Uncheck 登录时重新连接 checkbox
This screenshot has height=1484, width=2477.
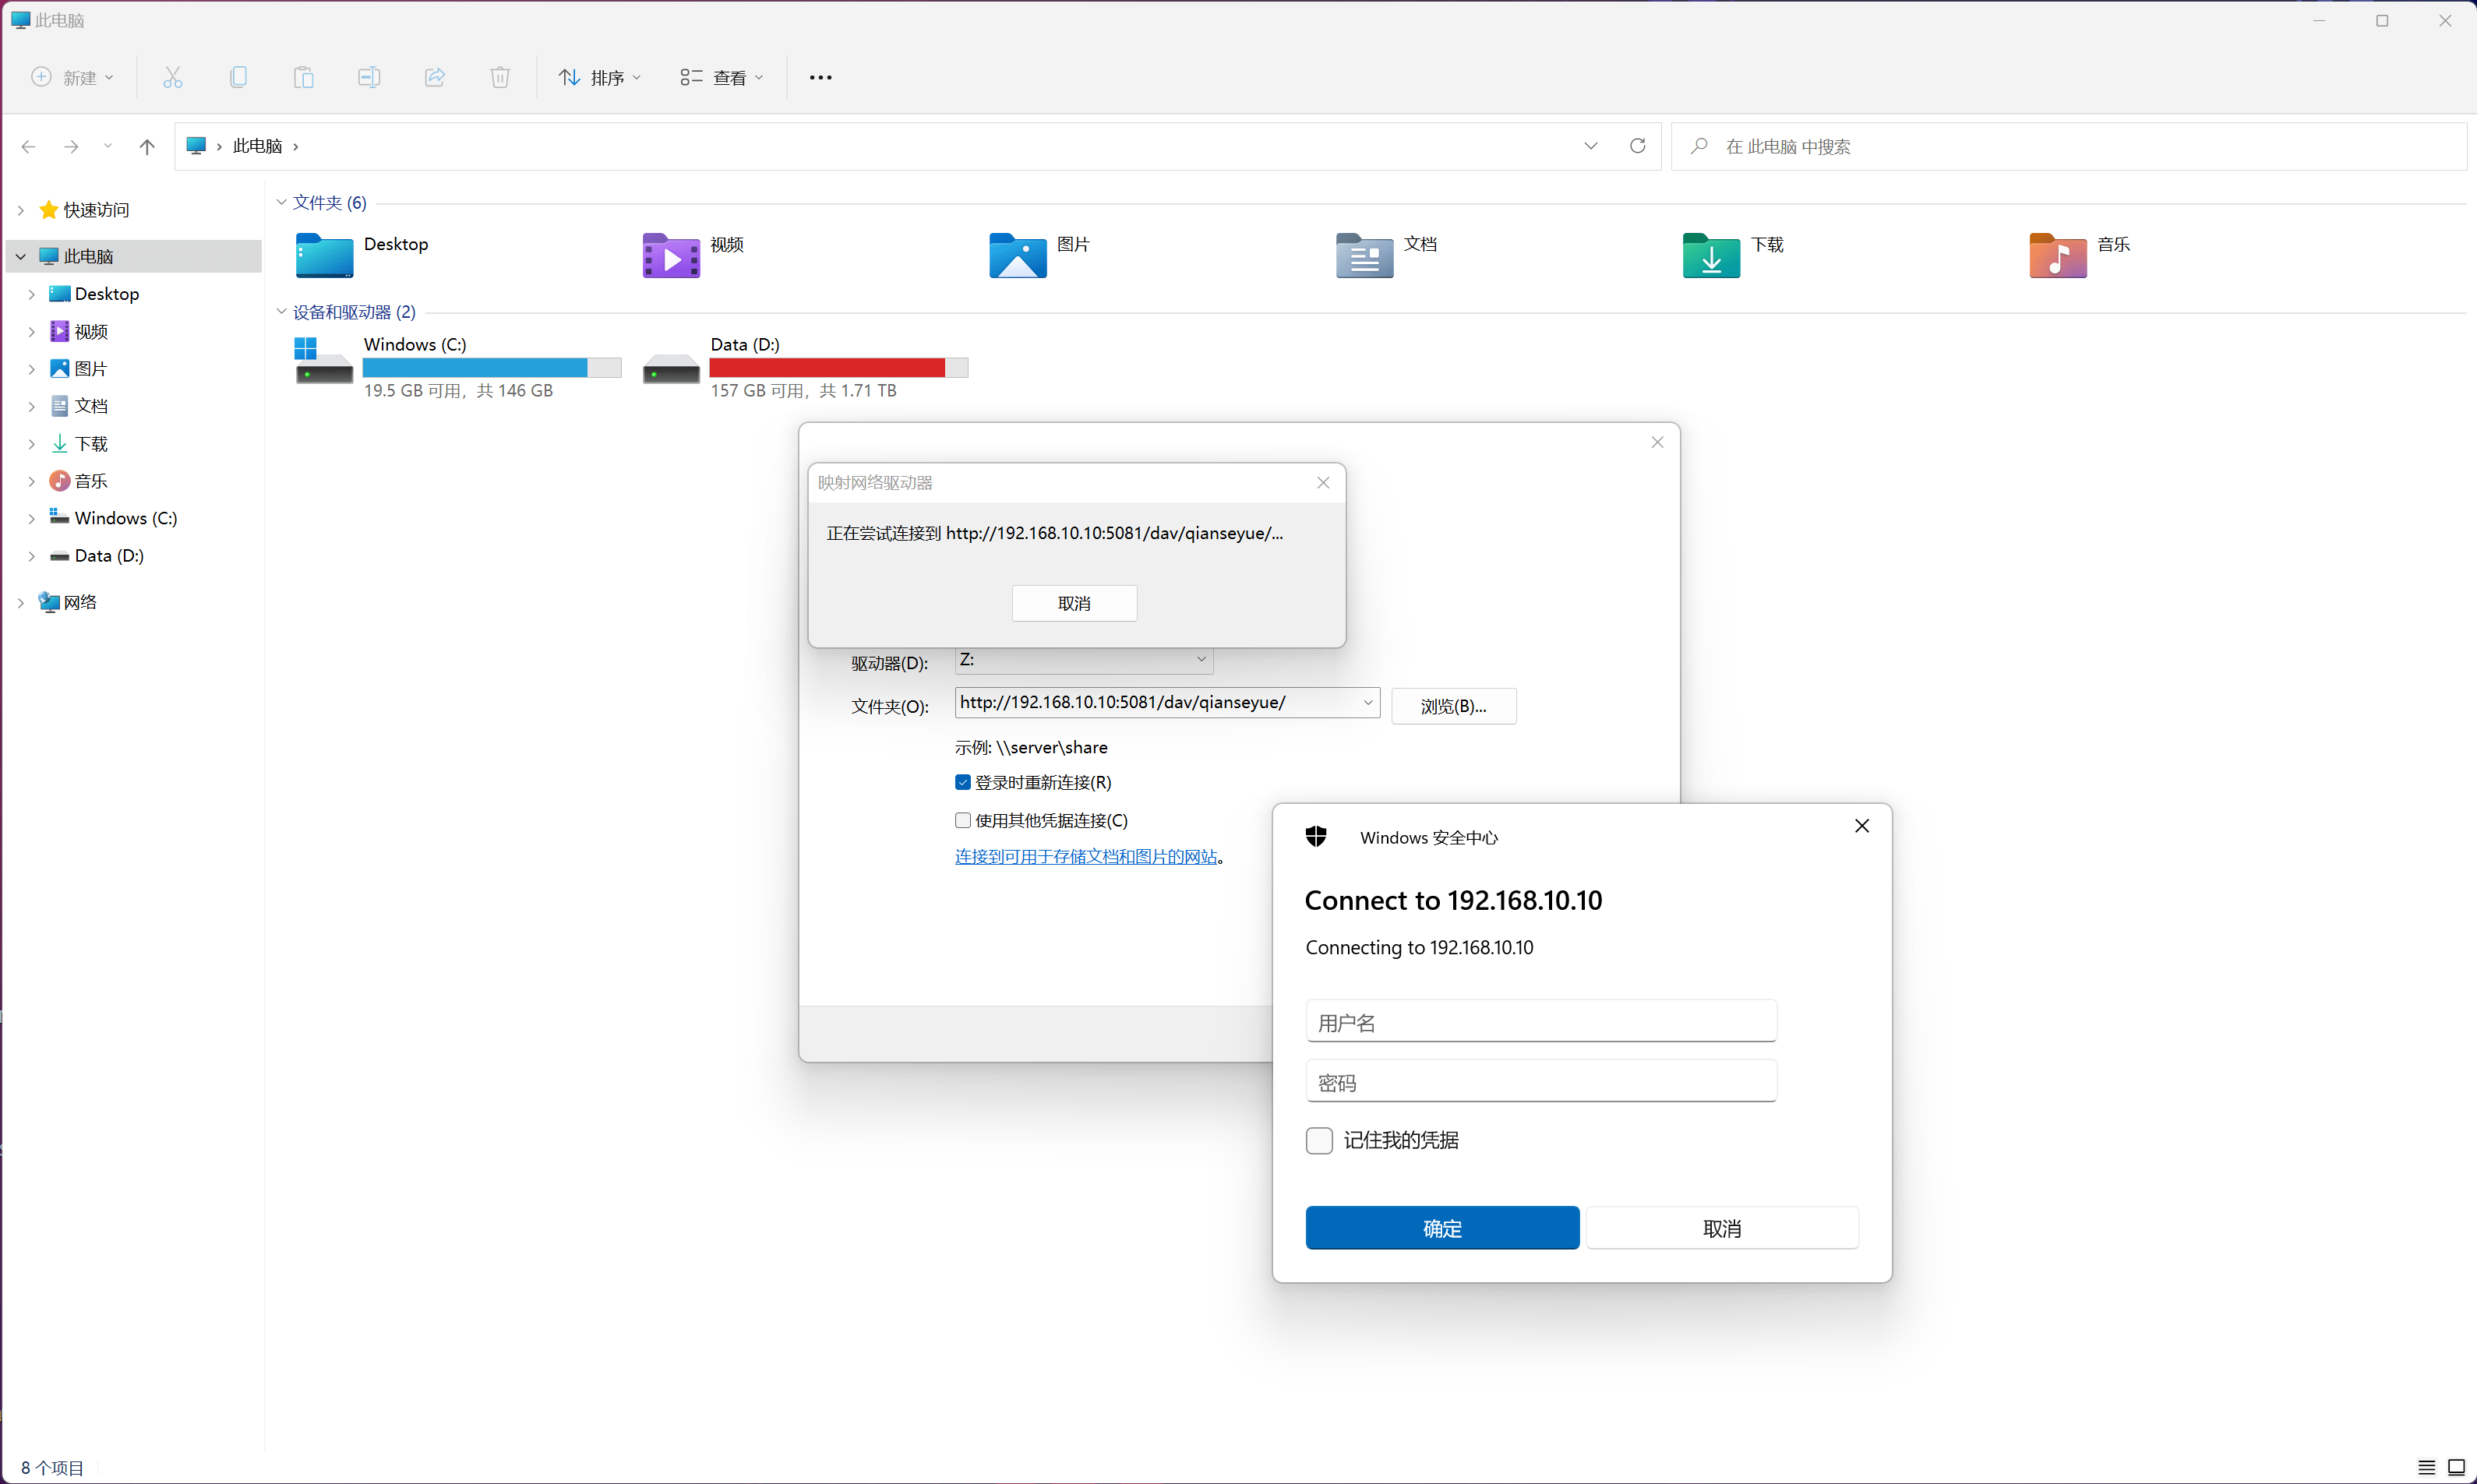[x=963, y=782]
